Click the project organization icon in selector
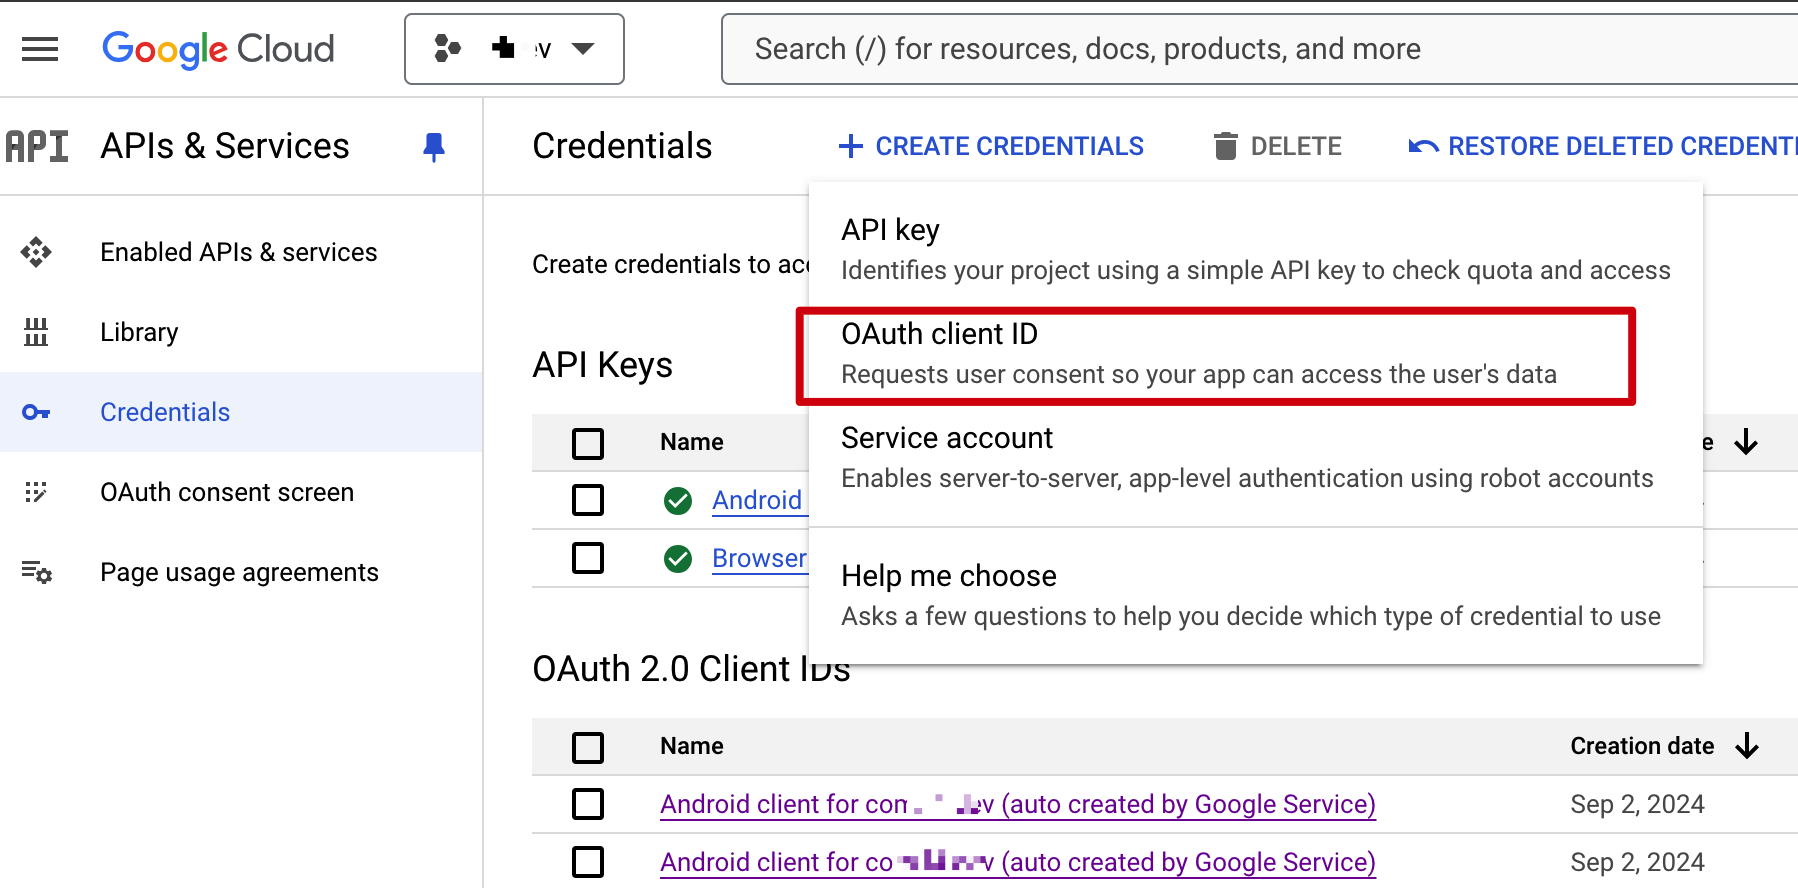Screen dimensions: 1798x888 [x=447, y=48]
